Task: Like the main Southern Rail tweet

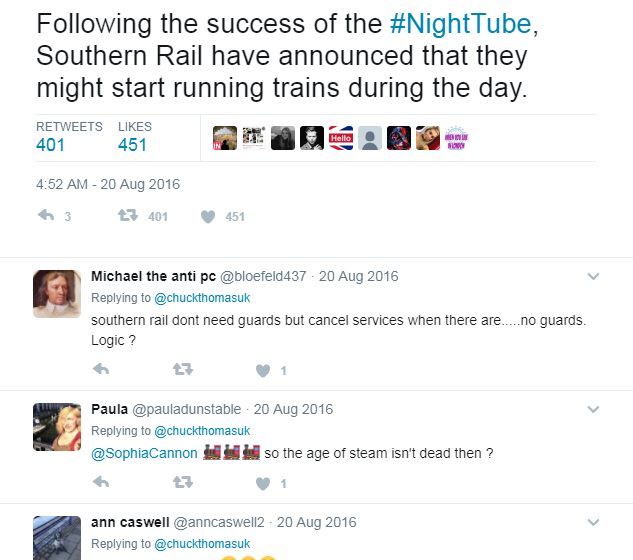Action: tap(208, 216)
